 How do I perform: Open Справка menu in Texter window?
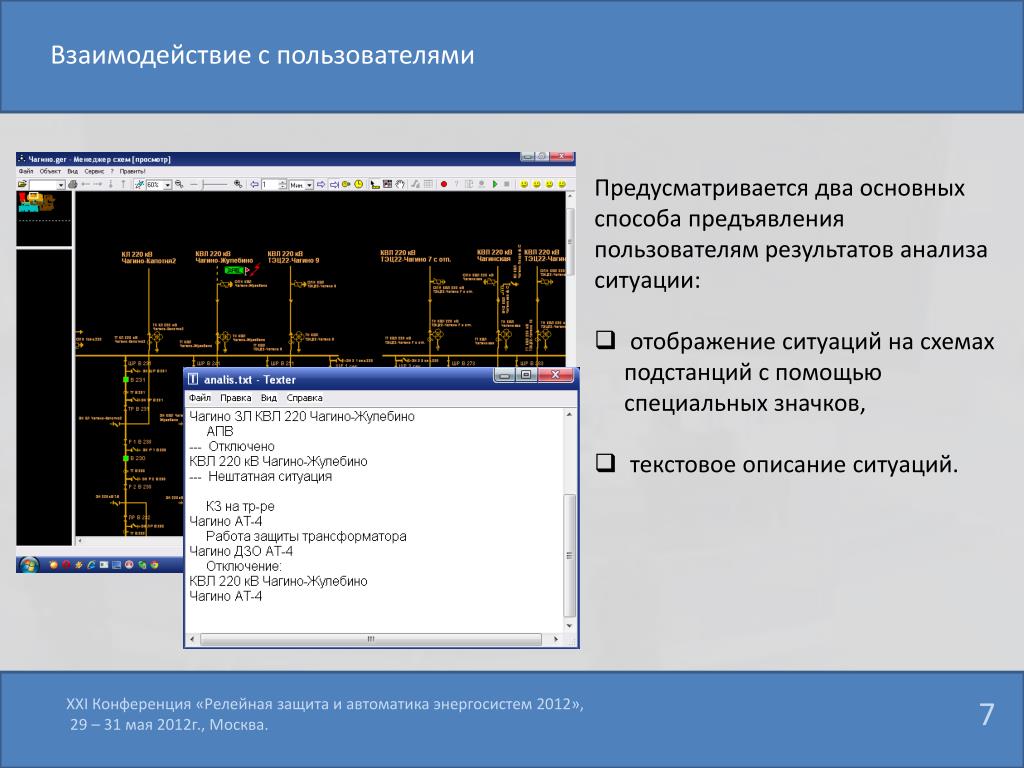[304, 398]
